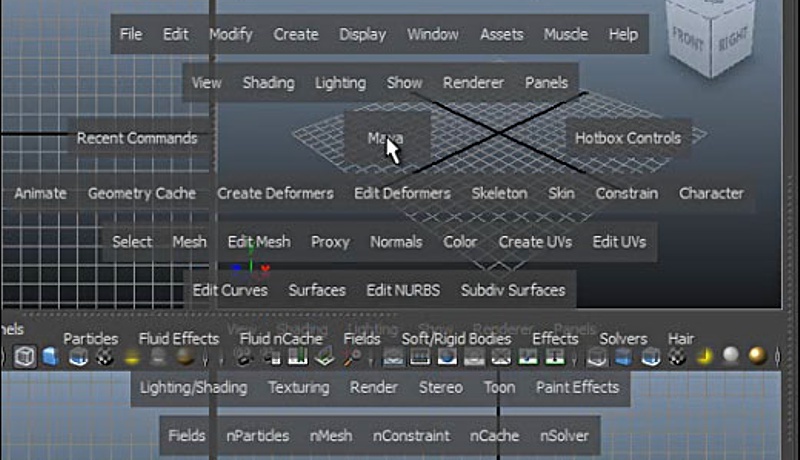
Task: Open the Help menu
Action: coord(623,35)
